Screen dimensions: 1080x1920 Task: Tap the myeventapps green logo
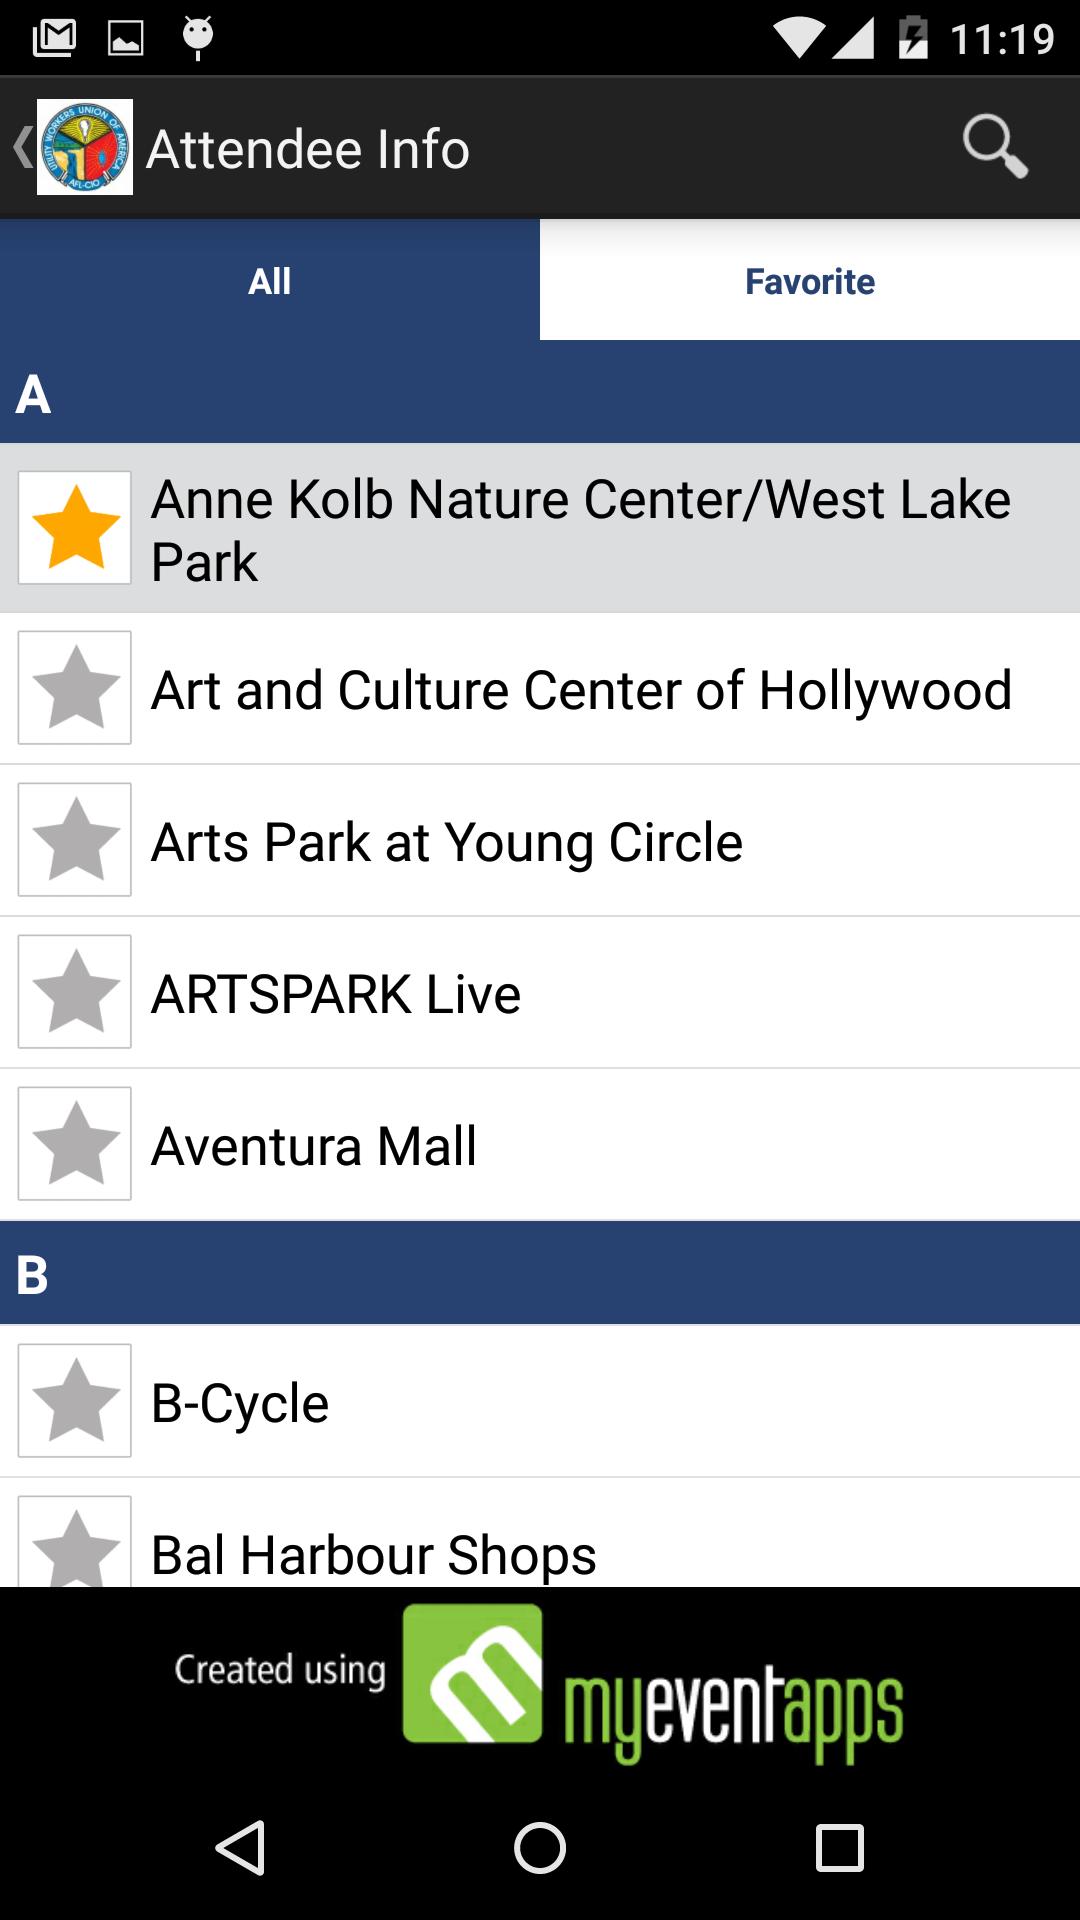[x=472, y=1674]
